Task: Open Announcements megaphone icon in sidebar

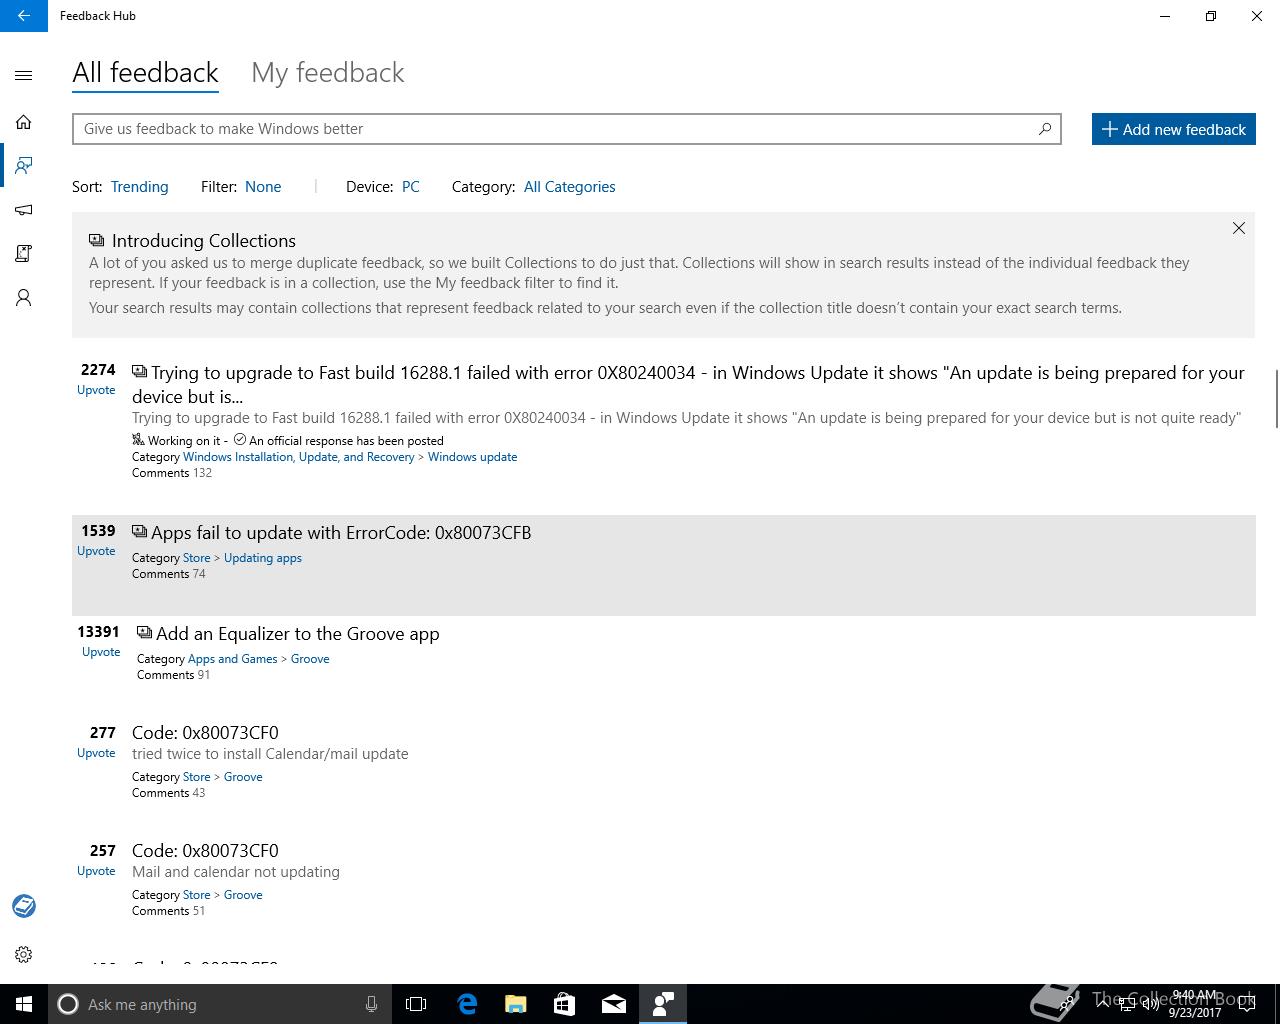Action: (x=24, y=210)
